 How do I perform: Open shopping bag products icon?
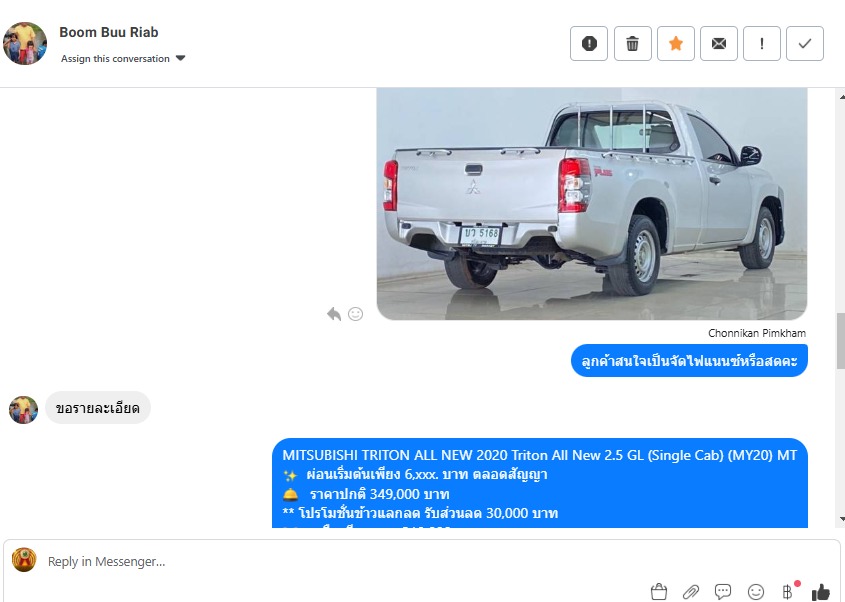click(x=659, y=592)
